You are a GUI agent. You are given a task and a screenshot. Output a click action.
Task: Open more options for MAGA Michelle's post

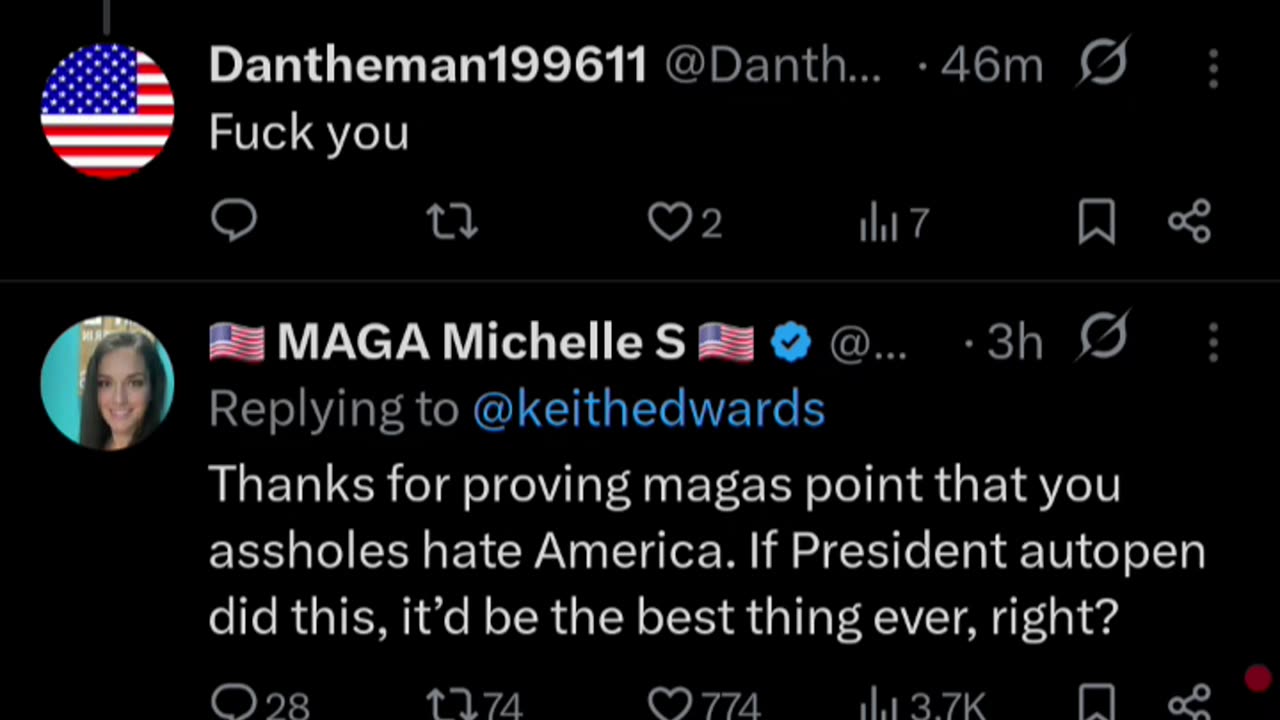point(1213,343)
